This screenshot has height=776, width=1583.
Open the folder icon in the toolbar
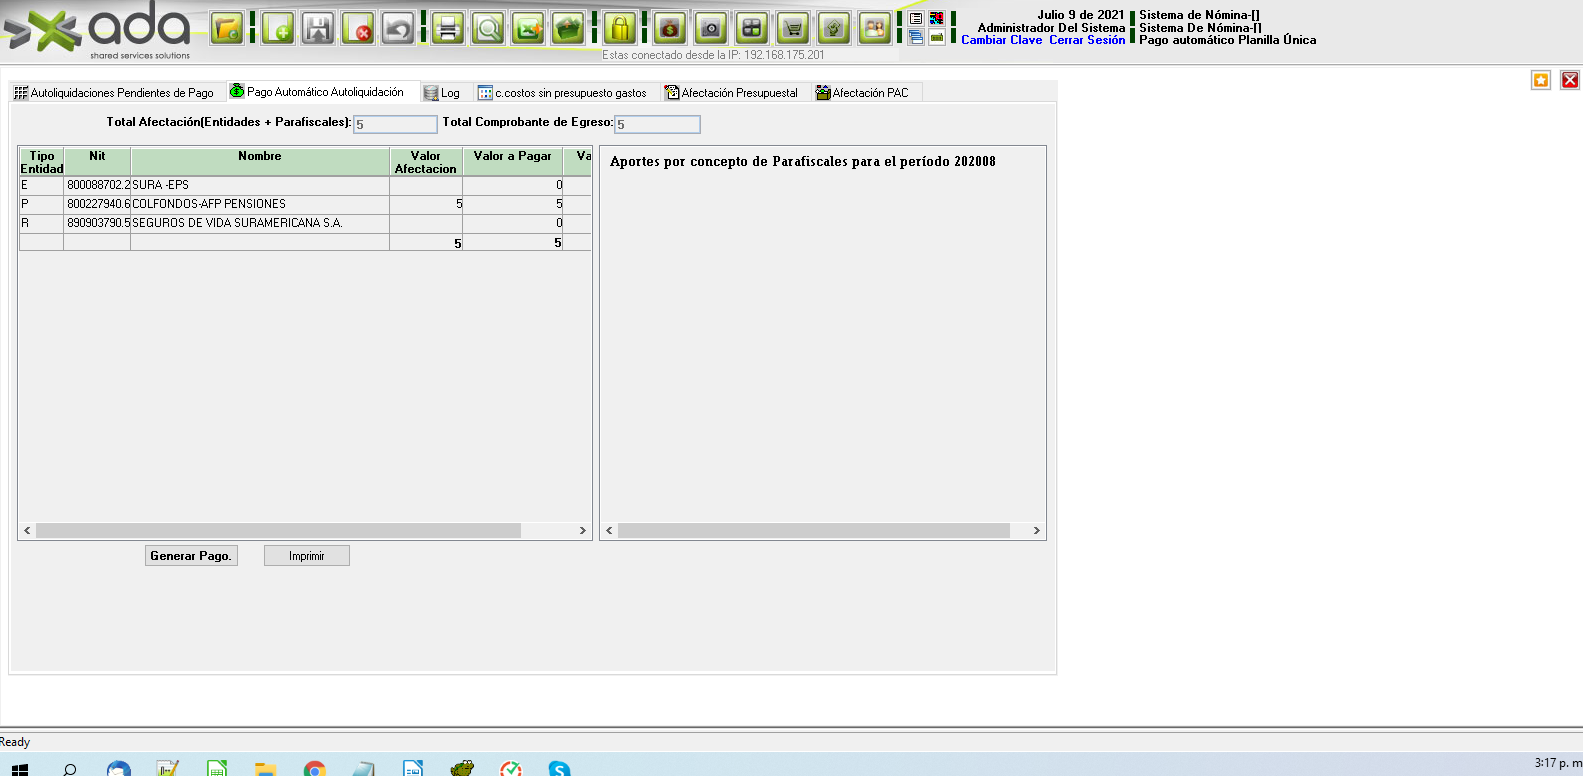click(x=227, y=28)
